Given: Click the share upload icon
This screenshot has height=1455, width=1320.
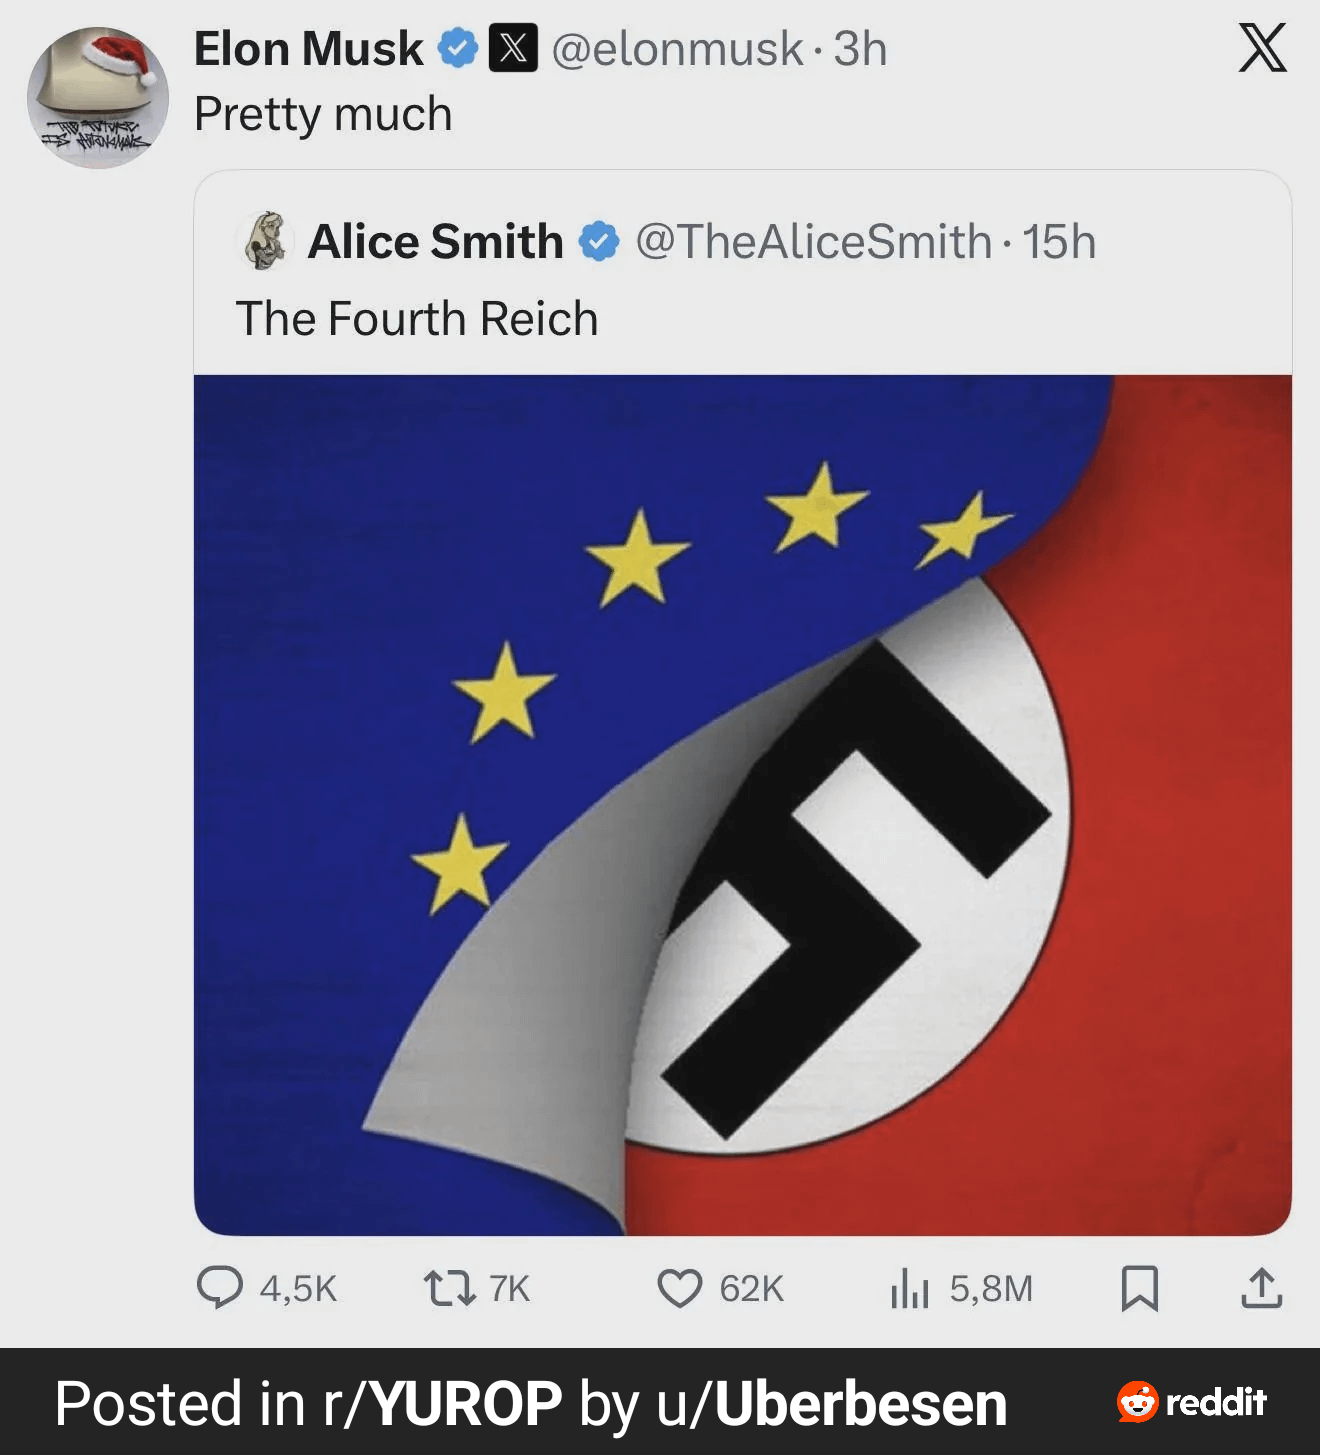Looking at the screenshot, I should pos(1261,1288).
